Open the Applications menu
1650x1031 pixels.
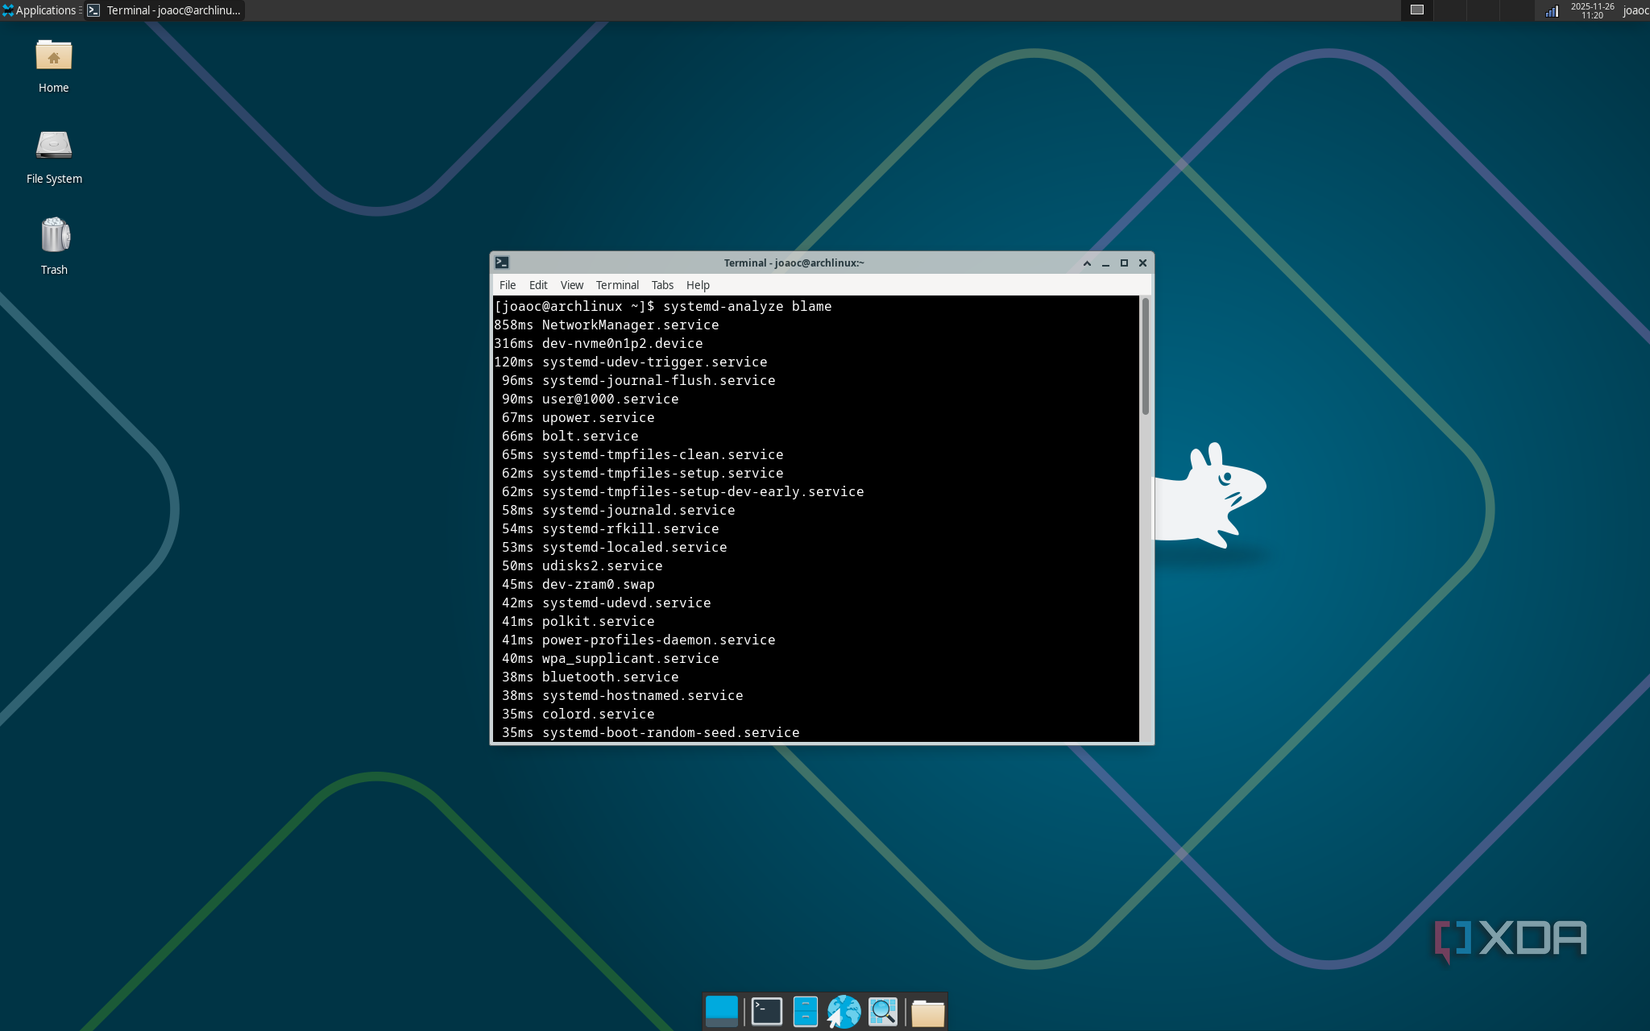tap(40, 10)
